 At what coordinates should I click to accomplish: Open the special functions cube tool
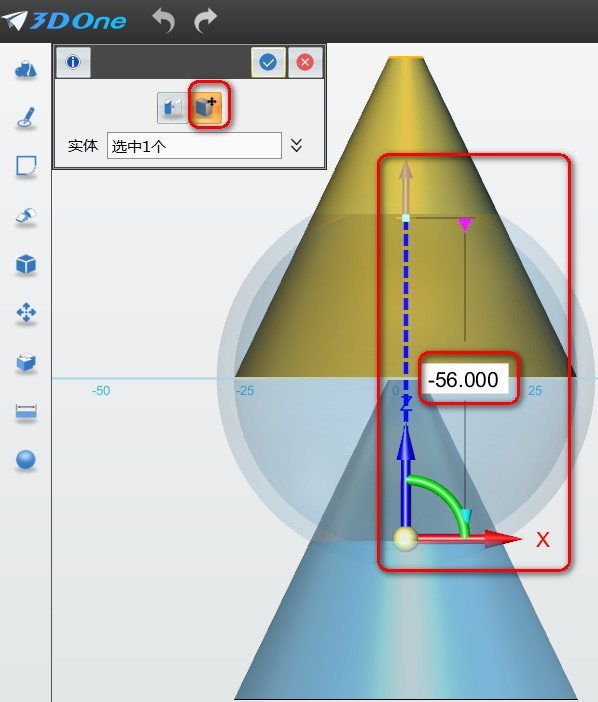pyautogui.click(x=26, y=264)
